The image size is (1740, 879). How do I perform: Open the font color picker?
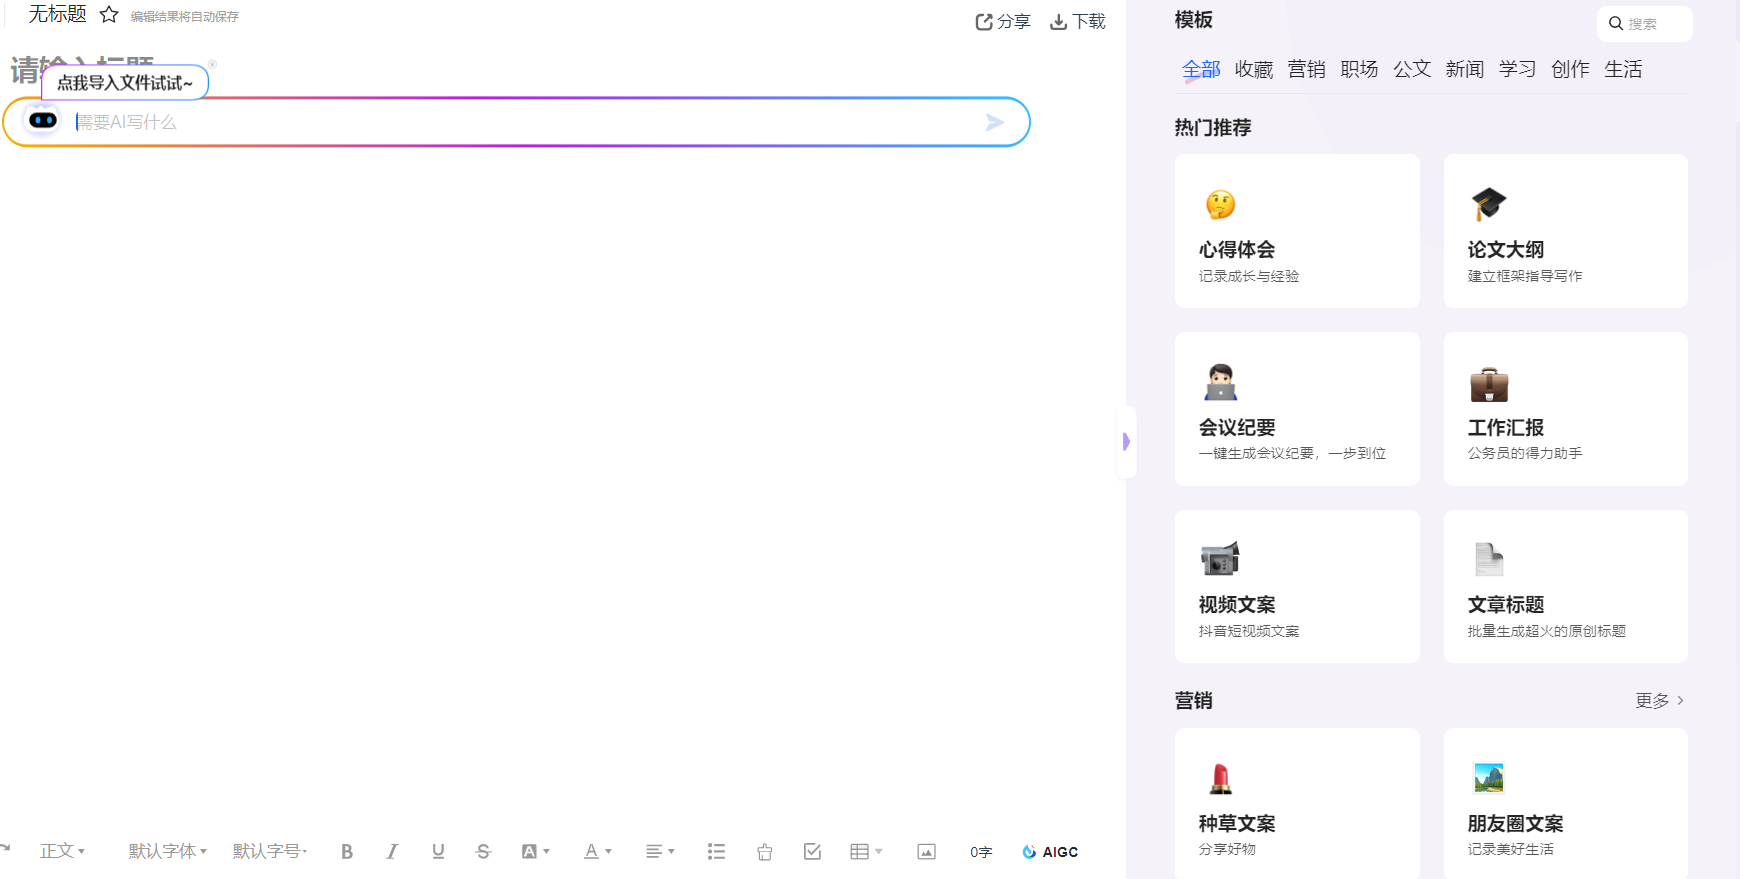(x=597, y=852)
